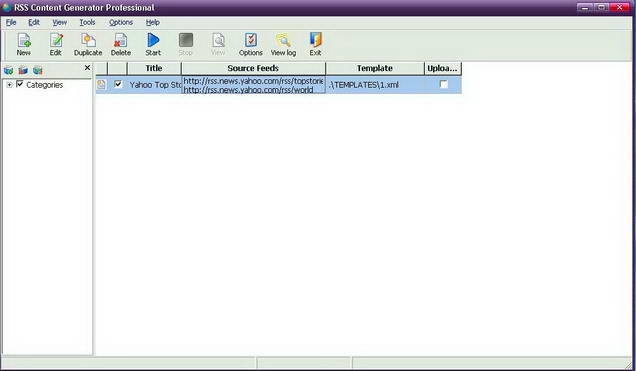Enable the Upload checkbox for Yahoo row
The width and height of the screenshot is (636, 371).
[444, 84]
